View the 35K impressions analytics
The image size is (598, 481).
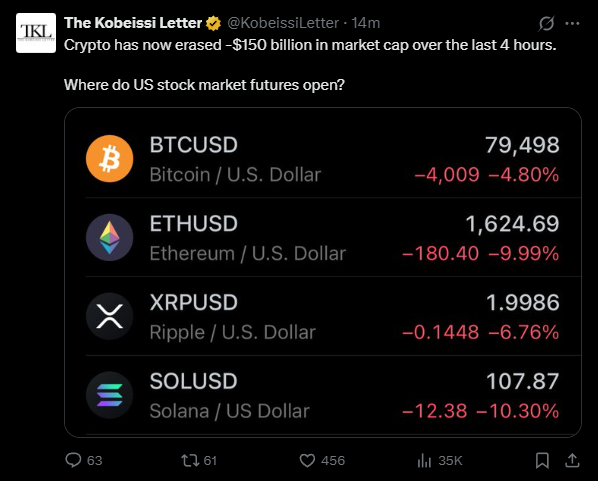tap(439, 460)
